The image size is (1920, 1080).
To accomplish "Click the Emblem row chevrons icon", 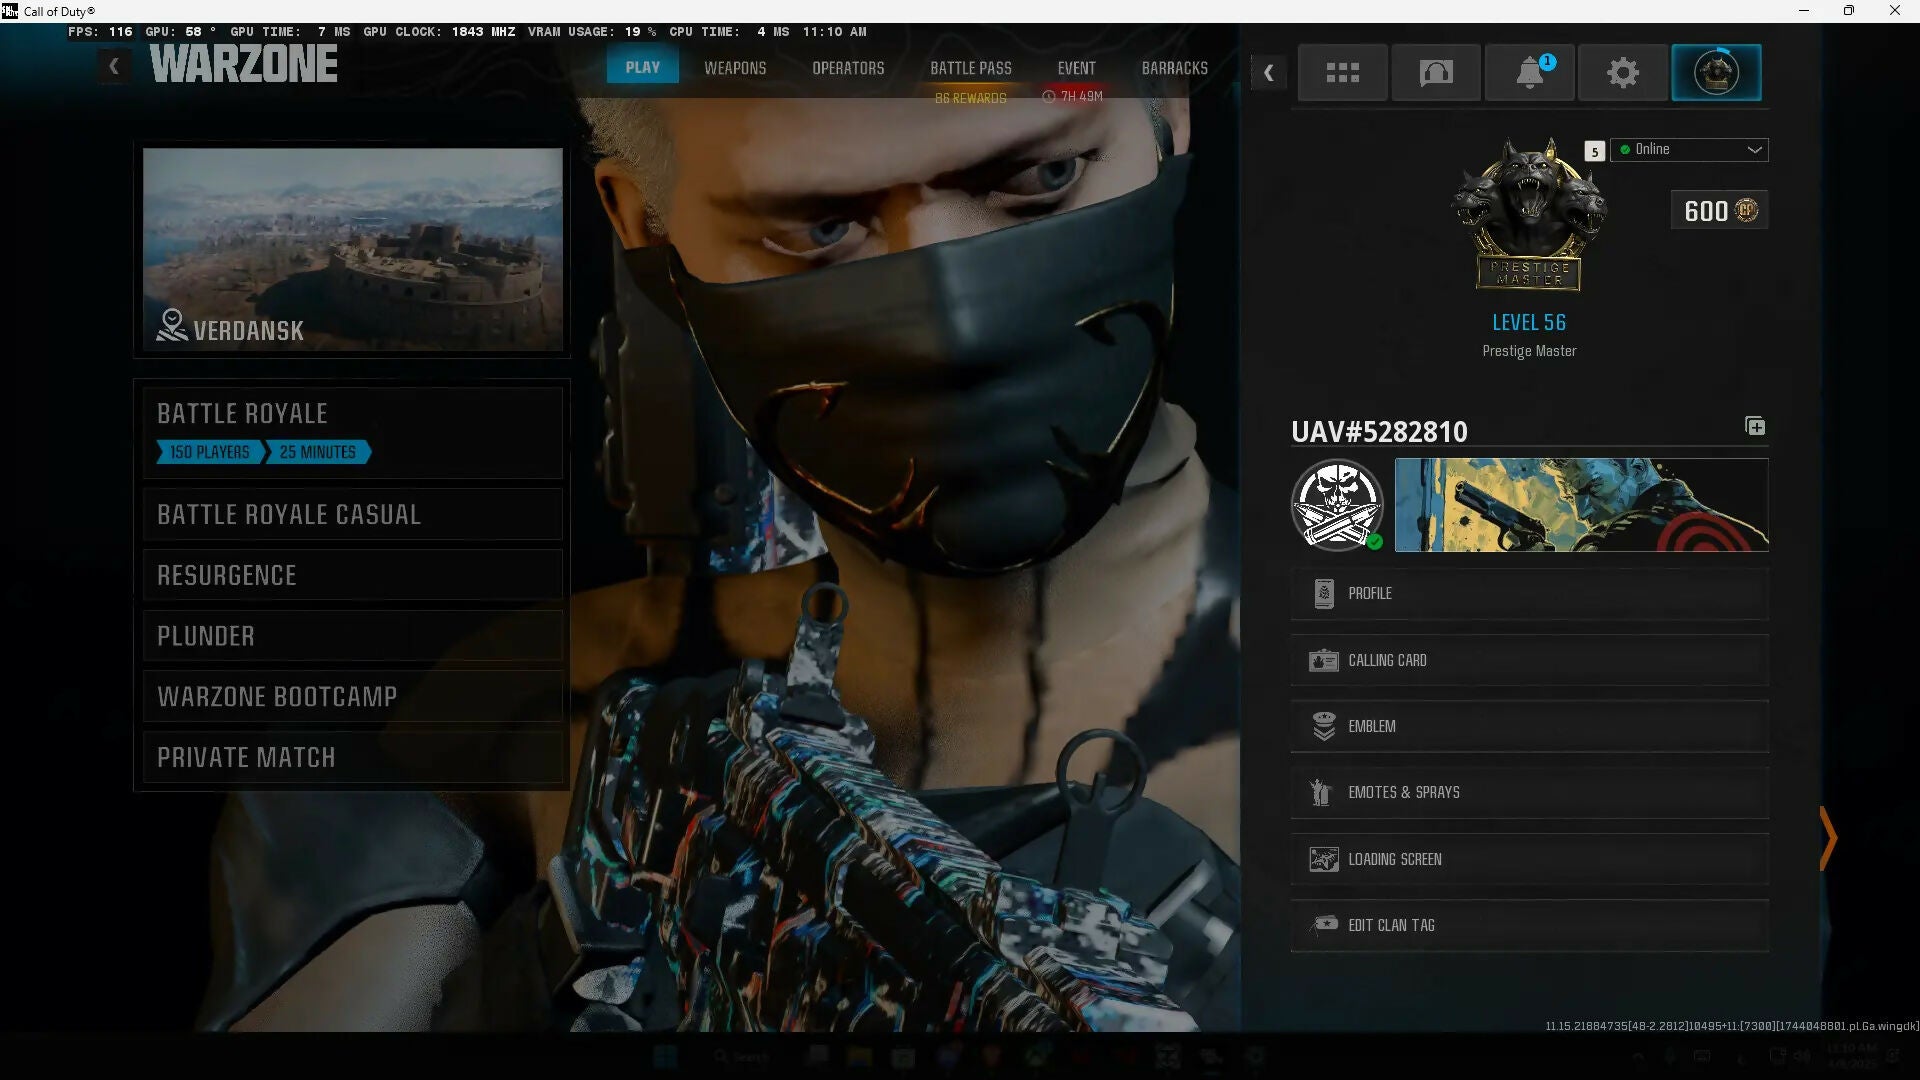I will [x=1323, y=726].
